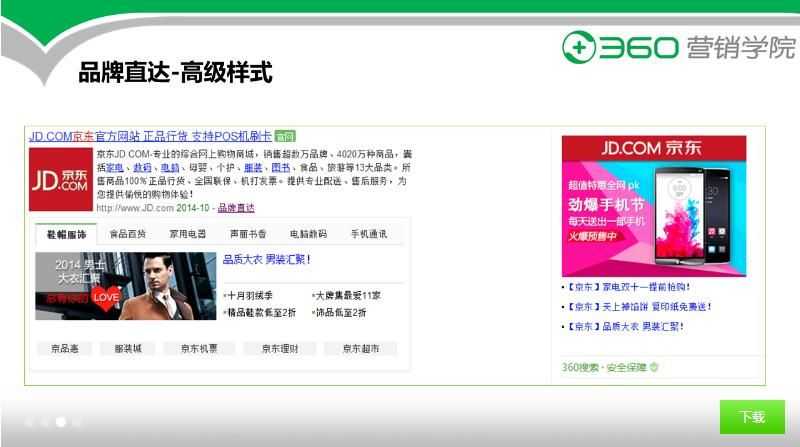Image resolution: width=800 pixels, height=447 pixels.
Task: Click the 家电 link in the description
Action: 115,167
